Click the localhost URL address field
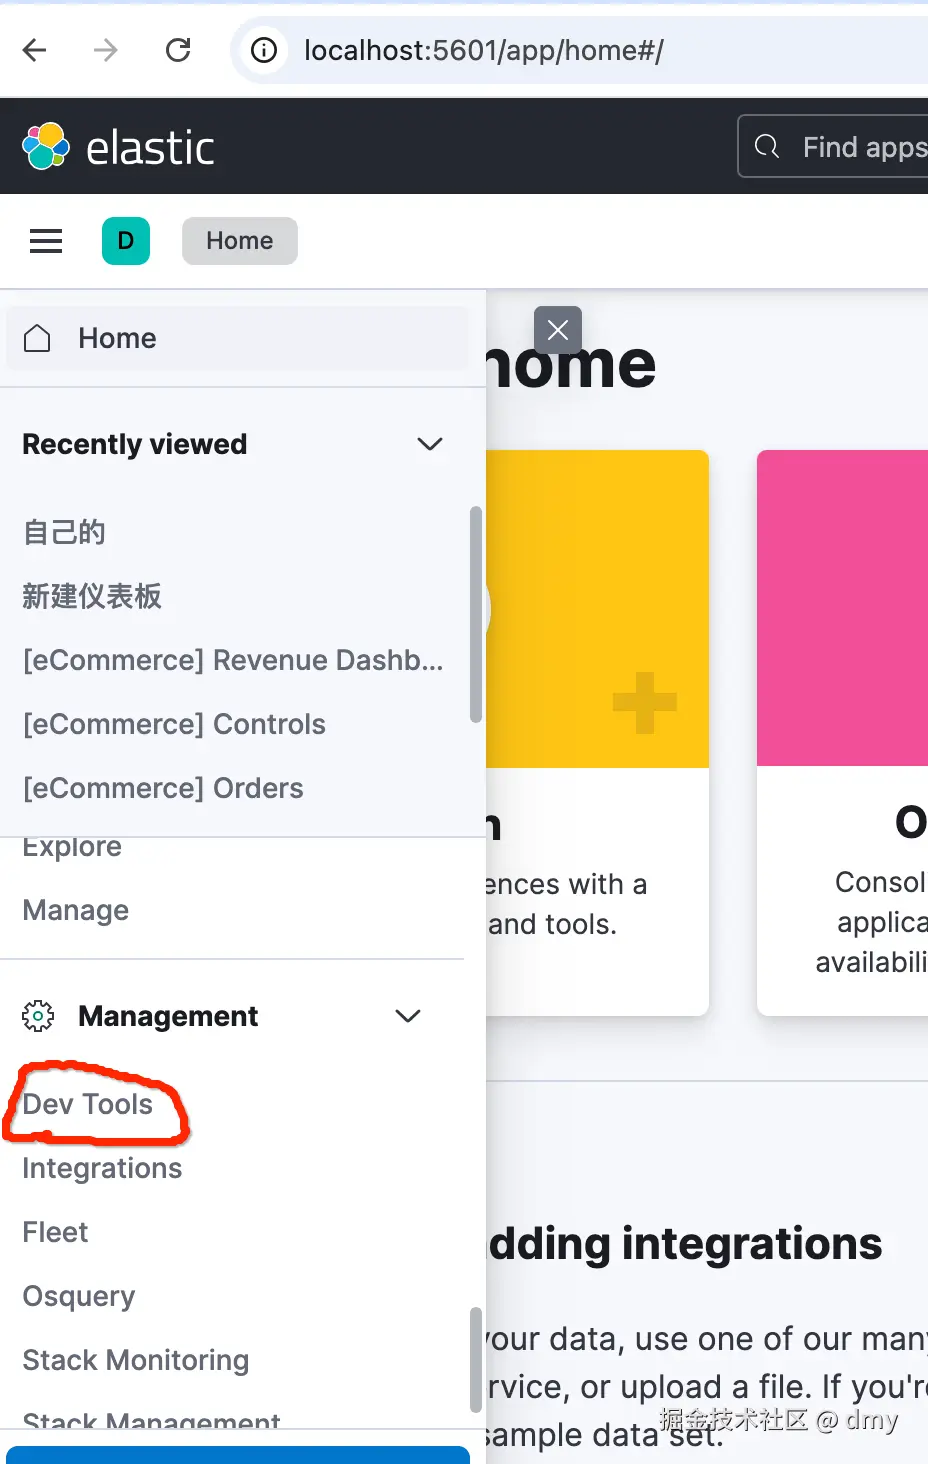928x1464 pixels. click(x=484, y=50)
